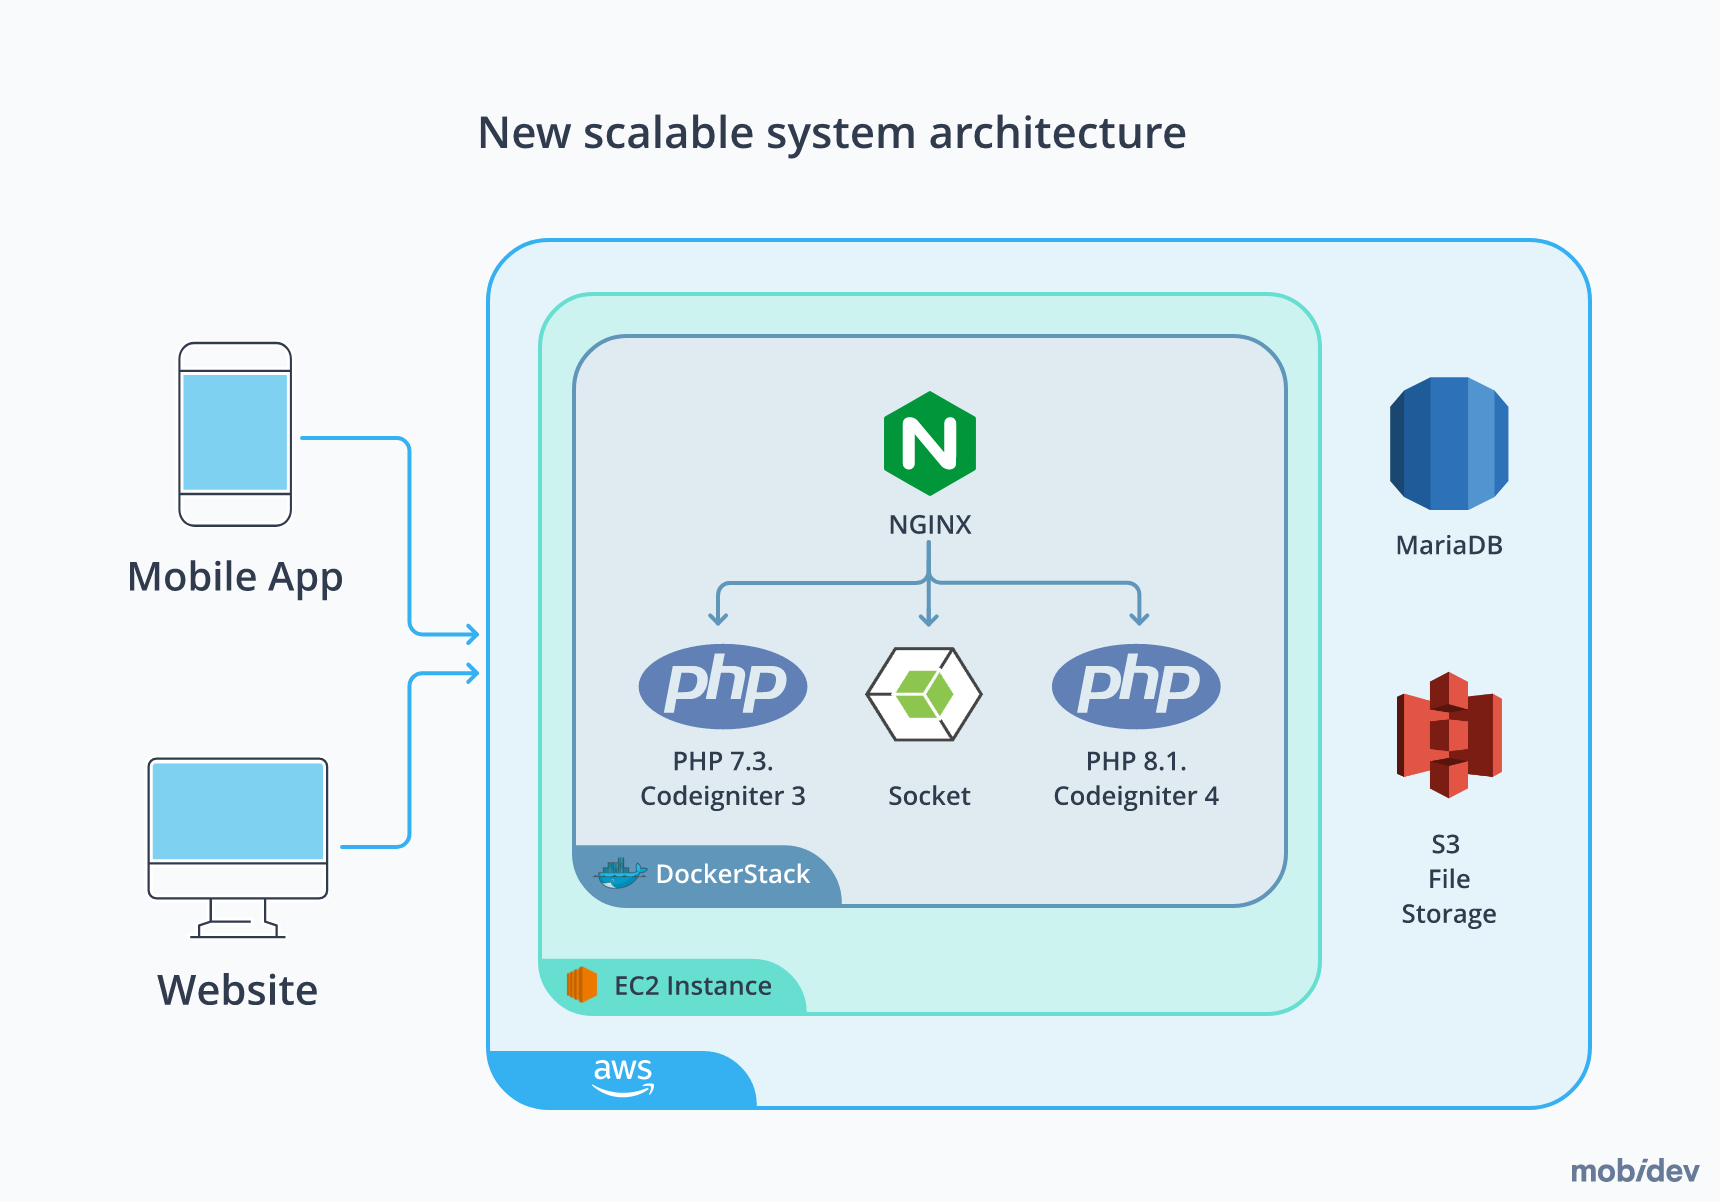Click the mobidev logo watermark
The image size is (1720, 1202).
click(x=1634, y=1171)
